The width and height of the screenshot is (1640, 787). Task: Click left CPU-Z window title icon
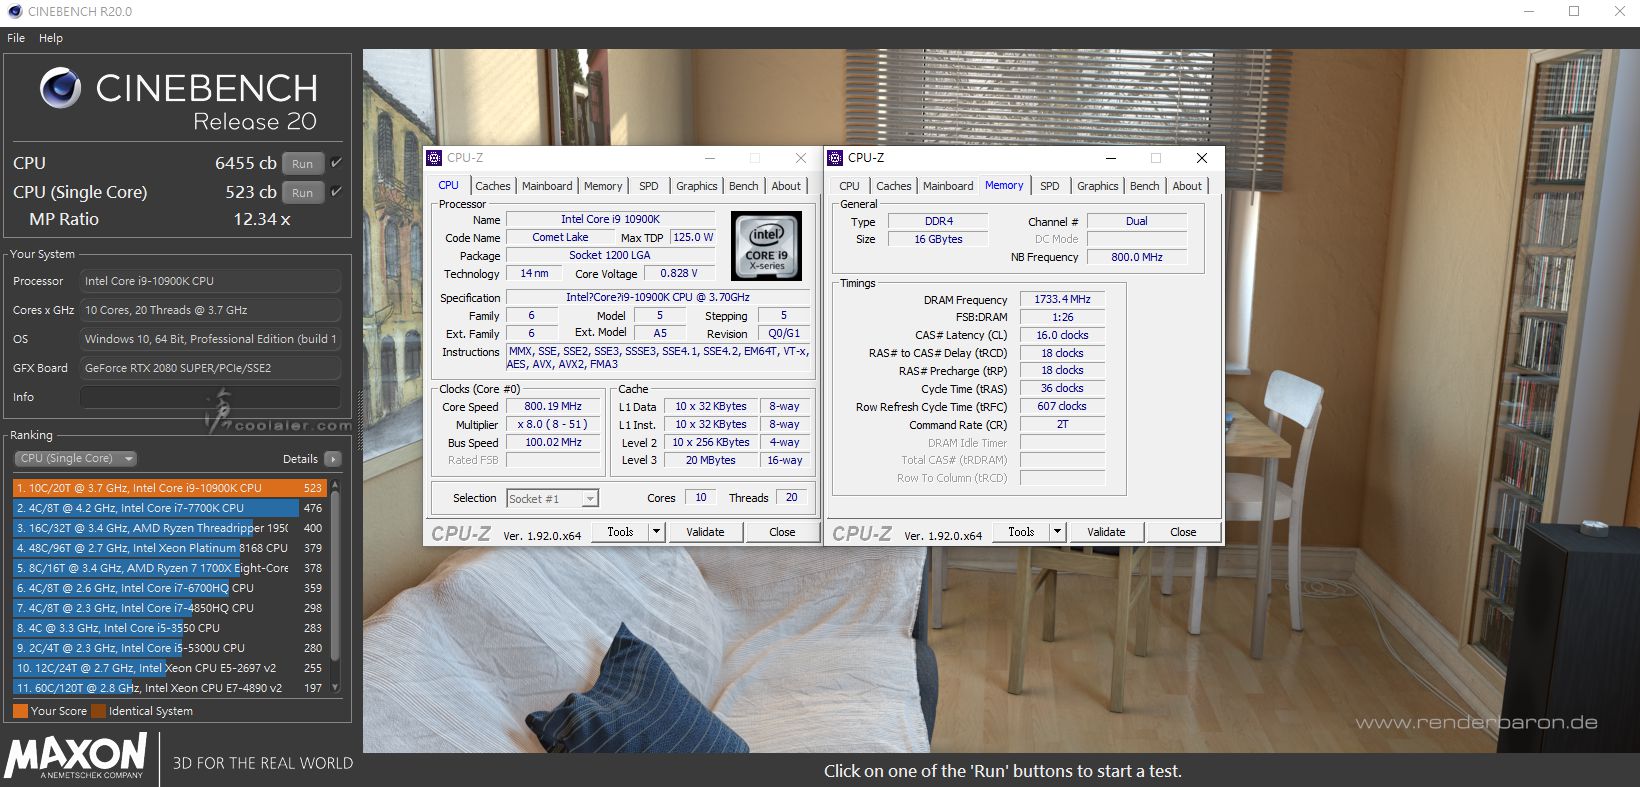pyautogui.click(x=434, y=158)
